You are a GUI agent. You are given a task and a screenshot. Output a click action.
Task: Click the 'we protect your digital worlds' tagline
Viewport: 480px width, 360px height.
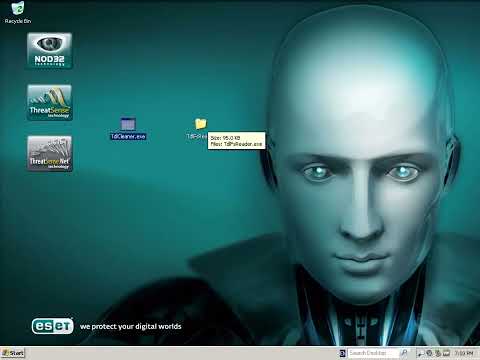(130, 326)
